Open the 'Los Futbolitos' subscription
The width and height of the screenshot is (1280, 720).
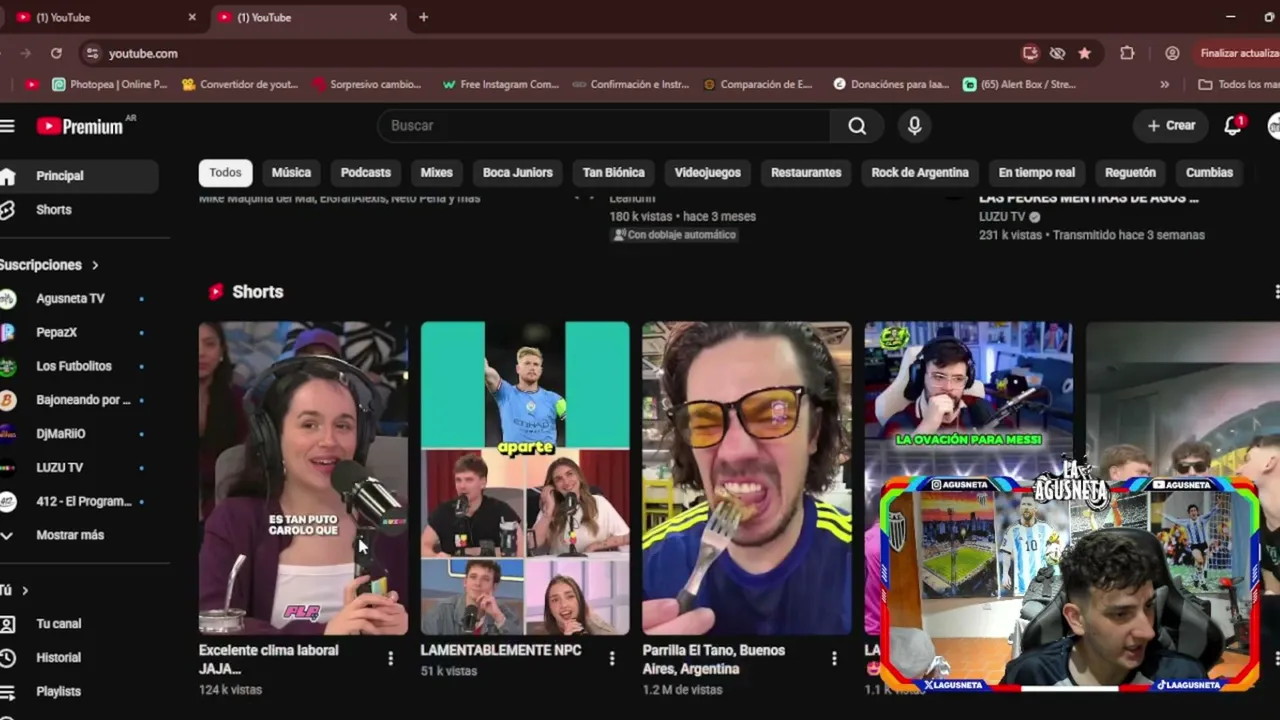[74, 366]
